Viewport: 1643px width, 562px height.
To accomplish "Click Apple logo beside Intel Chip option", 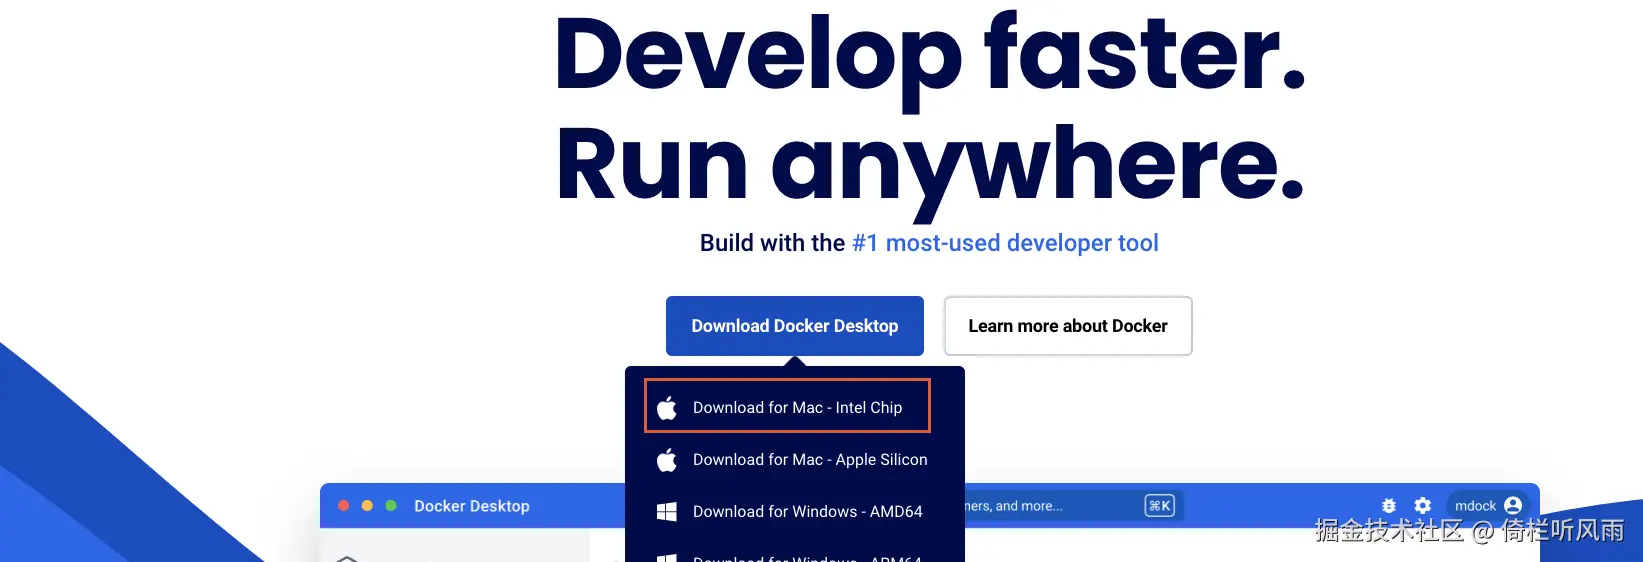I will [x=667, y=407].
